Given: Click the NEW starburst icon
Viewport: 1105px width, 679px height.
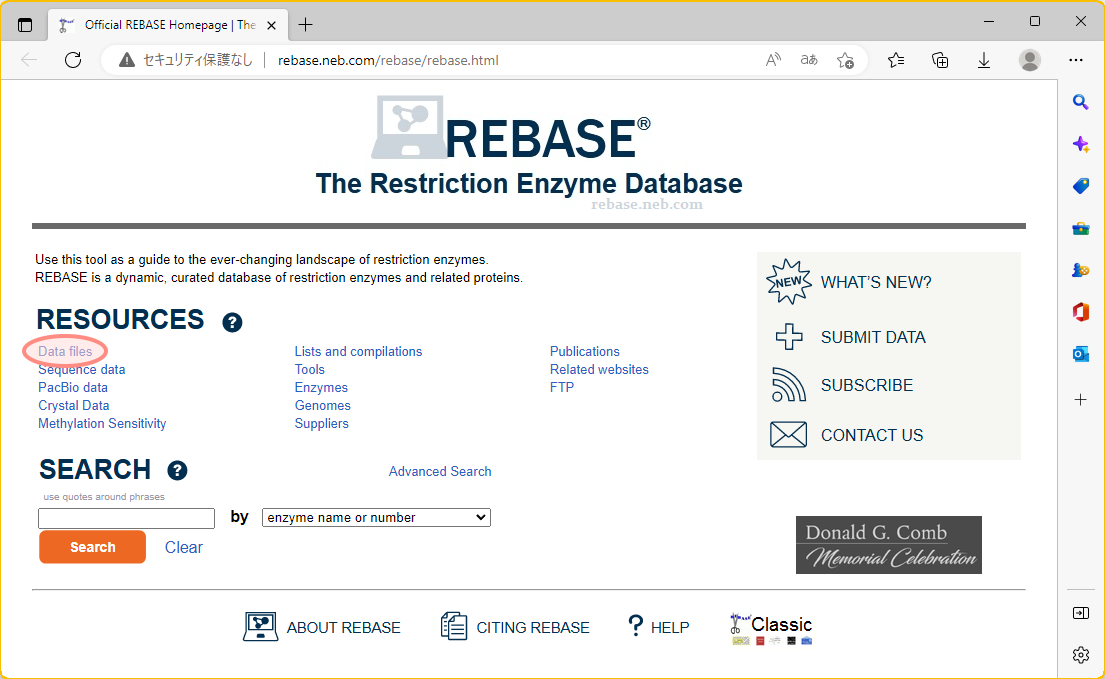Looking at the screenshot, I should 789,282.
